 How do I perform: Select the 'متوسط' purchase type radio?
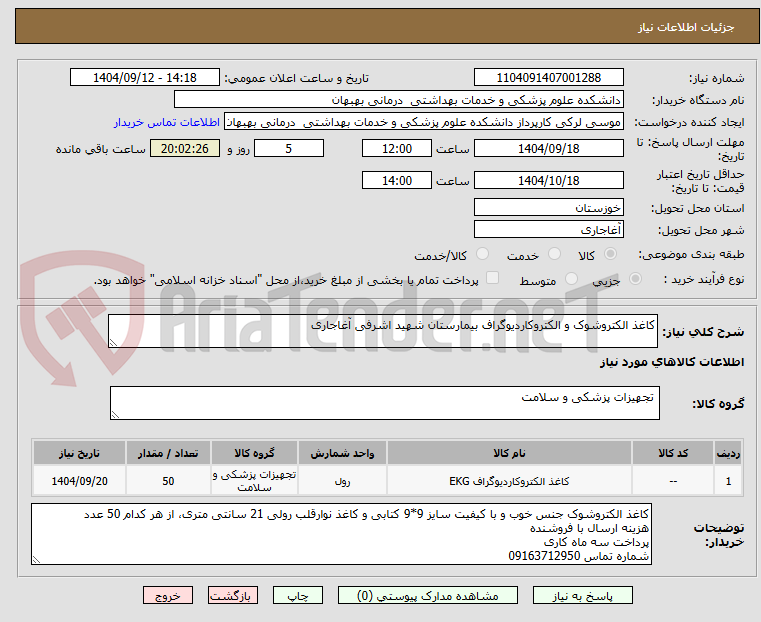point(571,278)
